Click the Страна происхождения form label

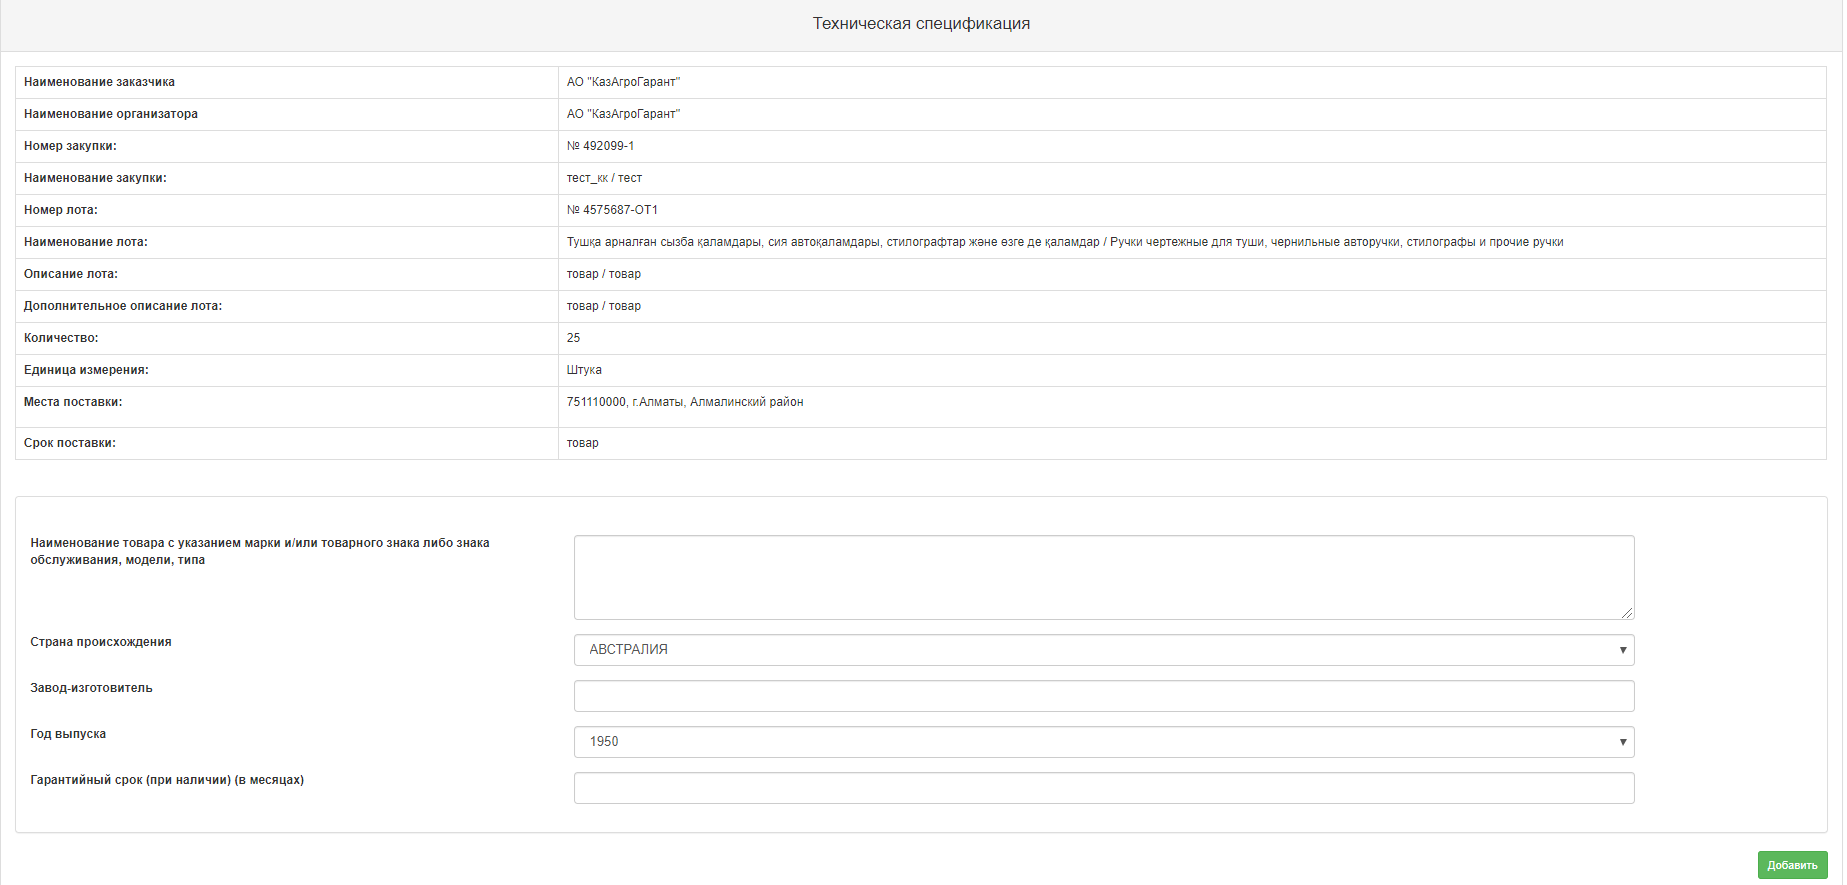pyautogui.click(x=101, y=642)
